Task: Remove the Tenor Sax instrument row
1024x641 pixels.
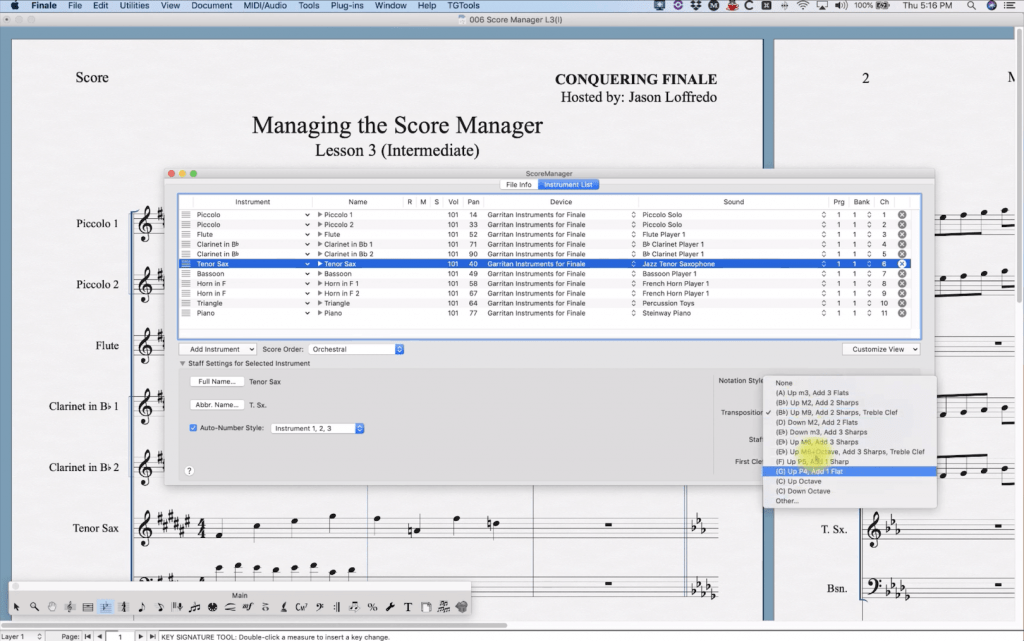Action: [902, 264]
